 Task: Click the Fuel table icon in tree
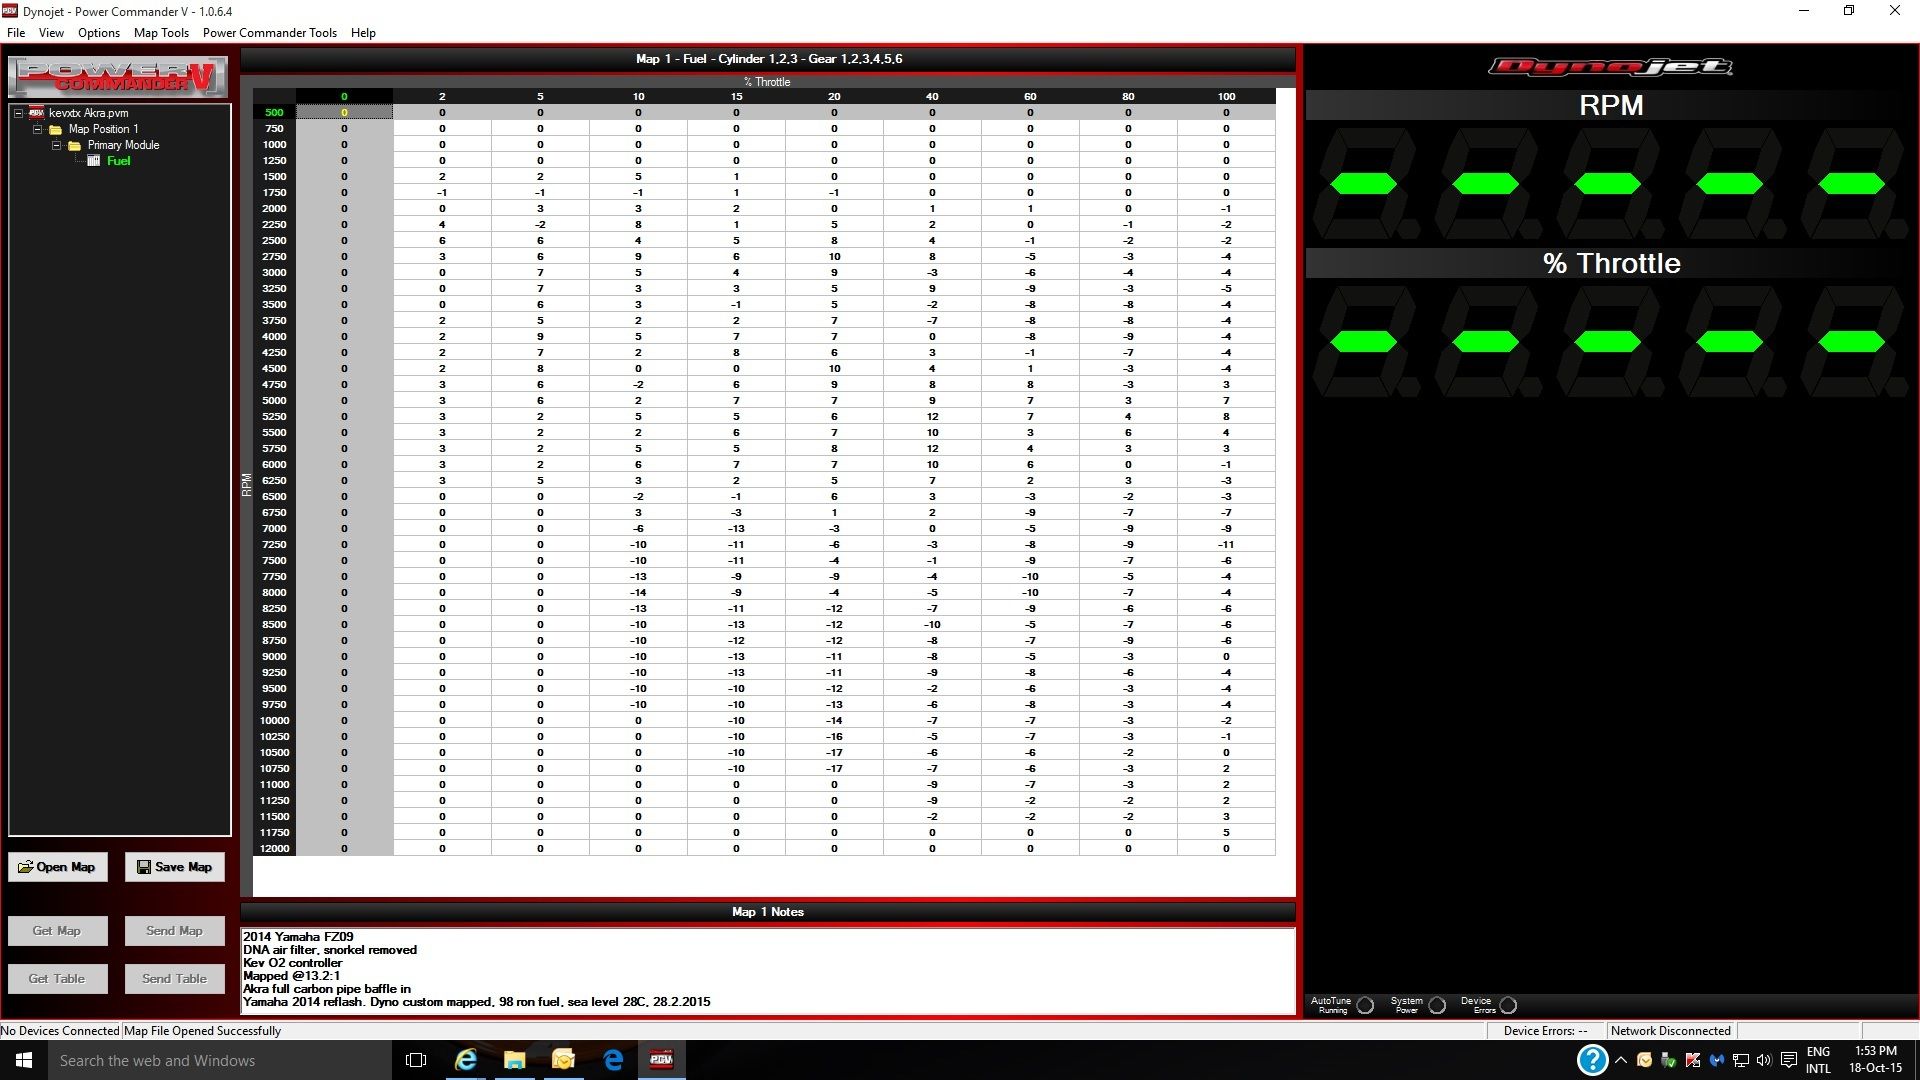pyautogui.click(x=94, y=161)
